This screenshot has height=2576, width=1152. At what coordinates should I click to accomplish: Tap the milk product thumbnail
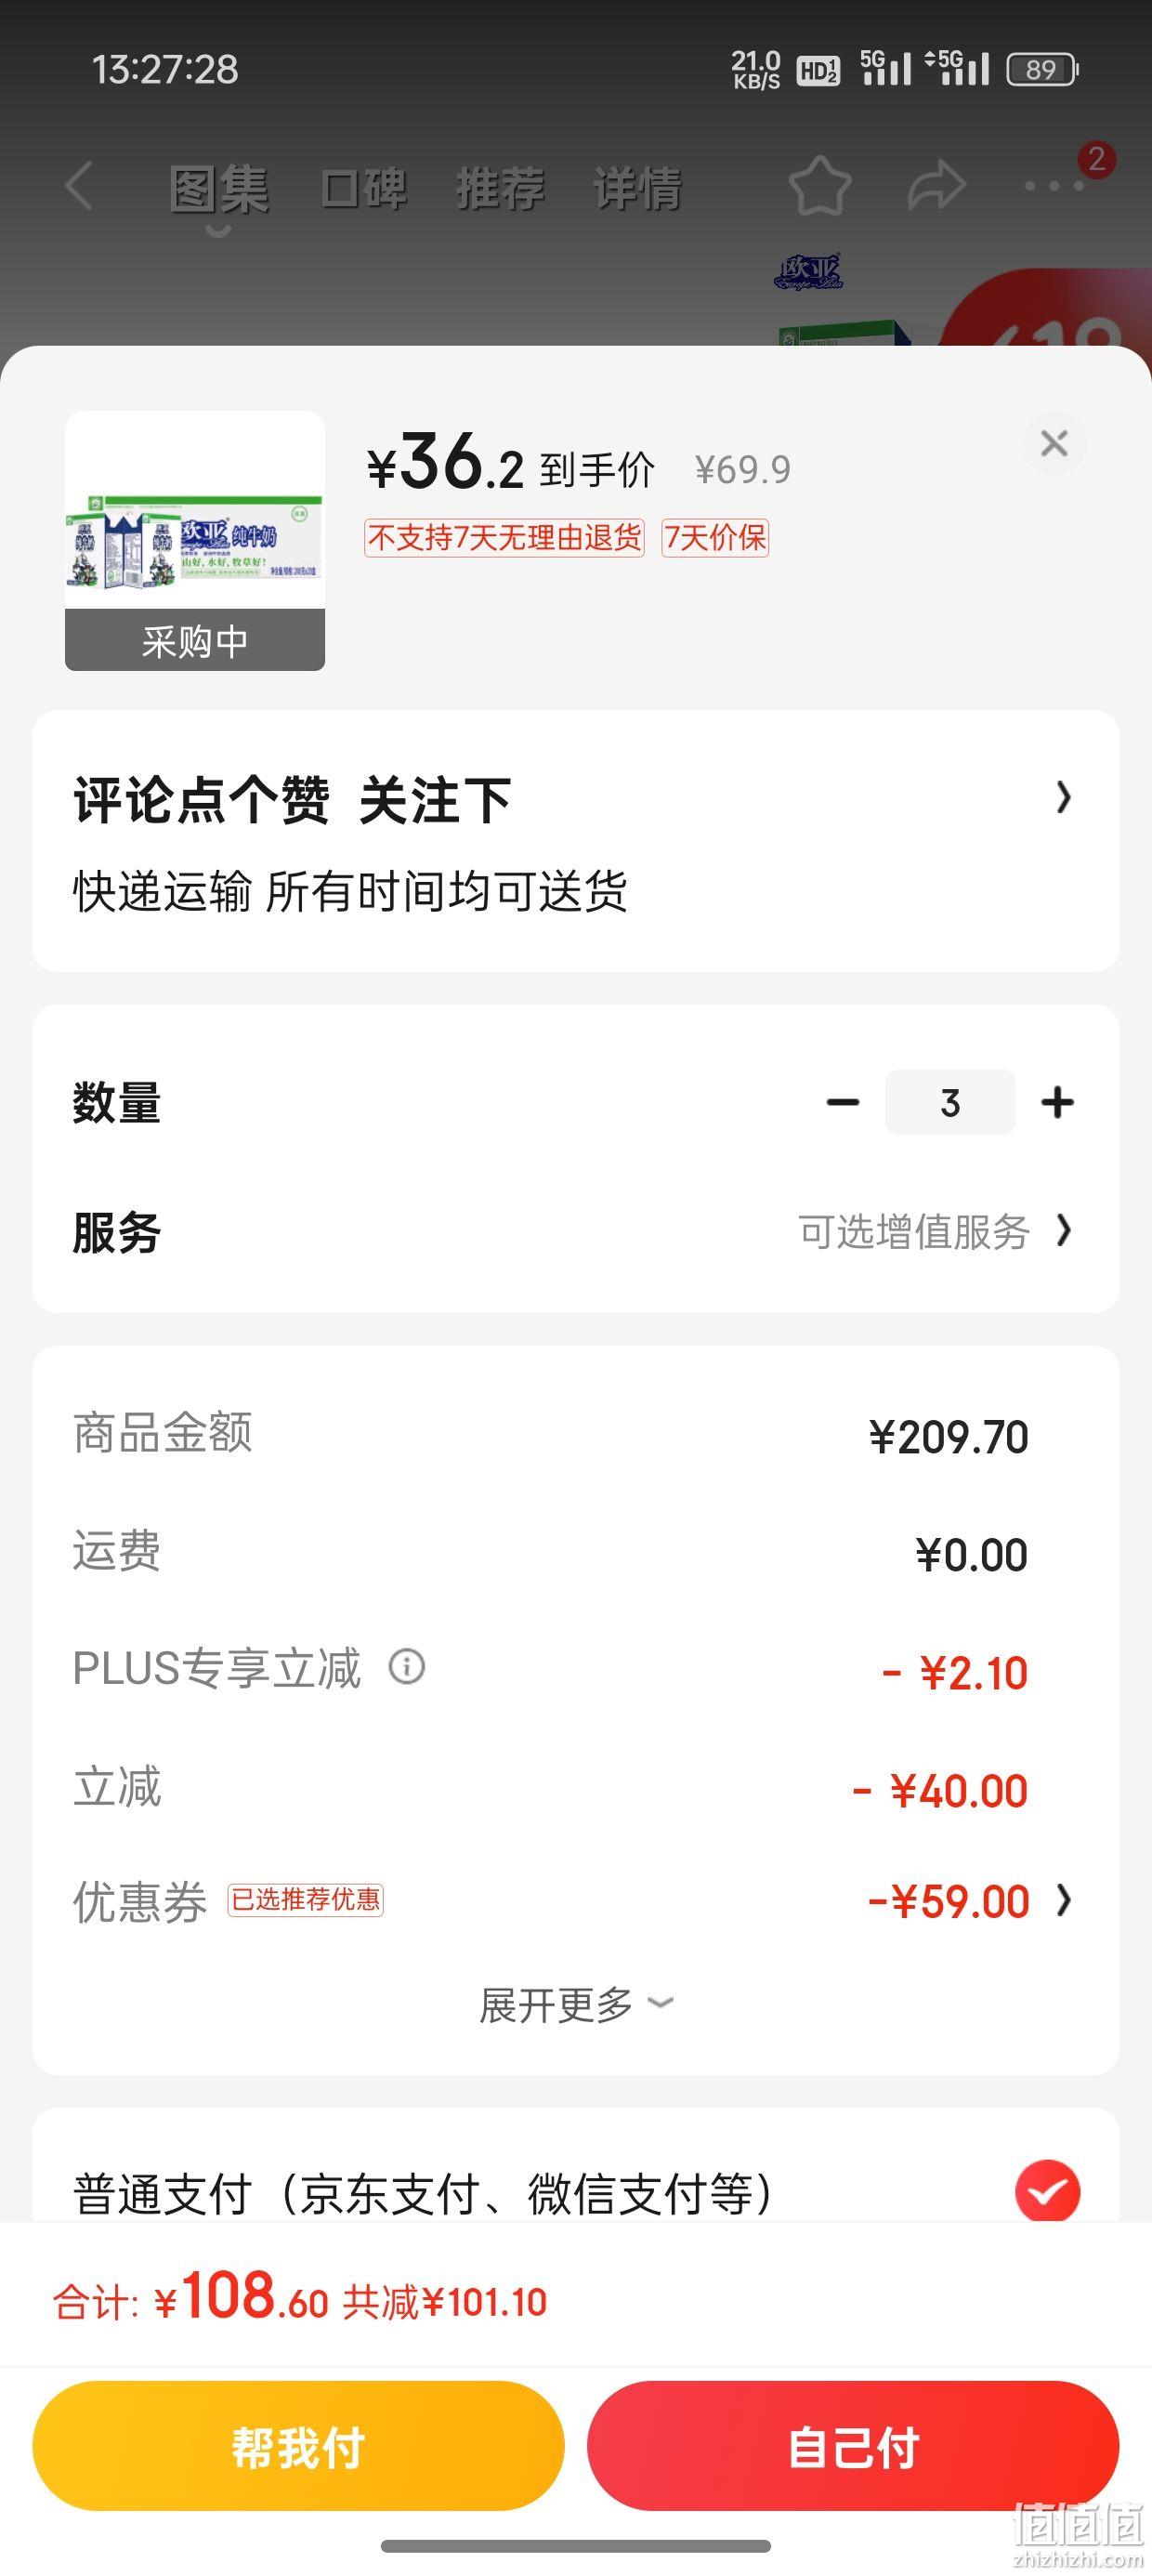click(x=195, y=540)
